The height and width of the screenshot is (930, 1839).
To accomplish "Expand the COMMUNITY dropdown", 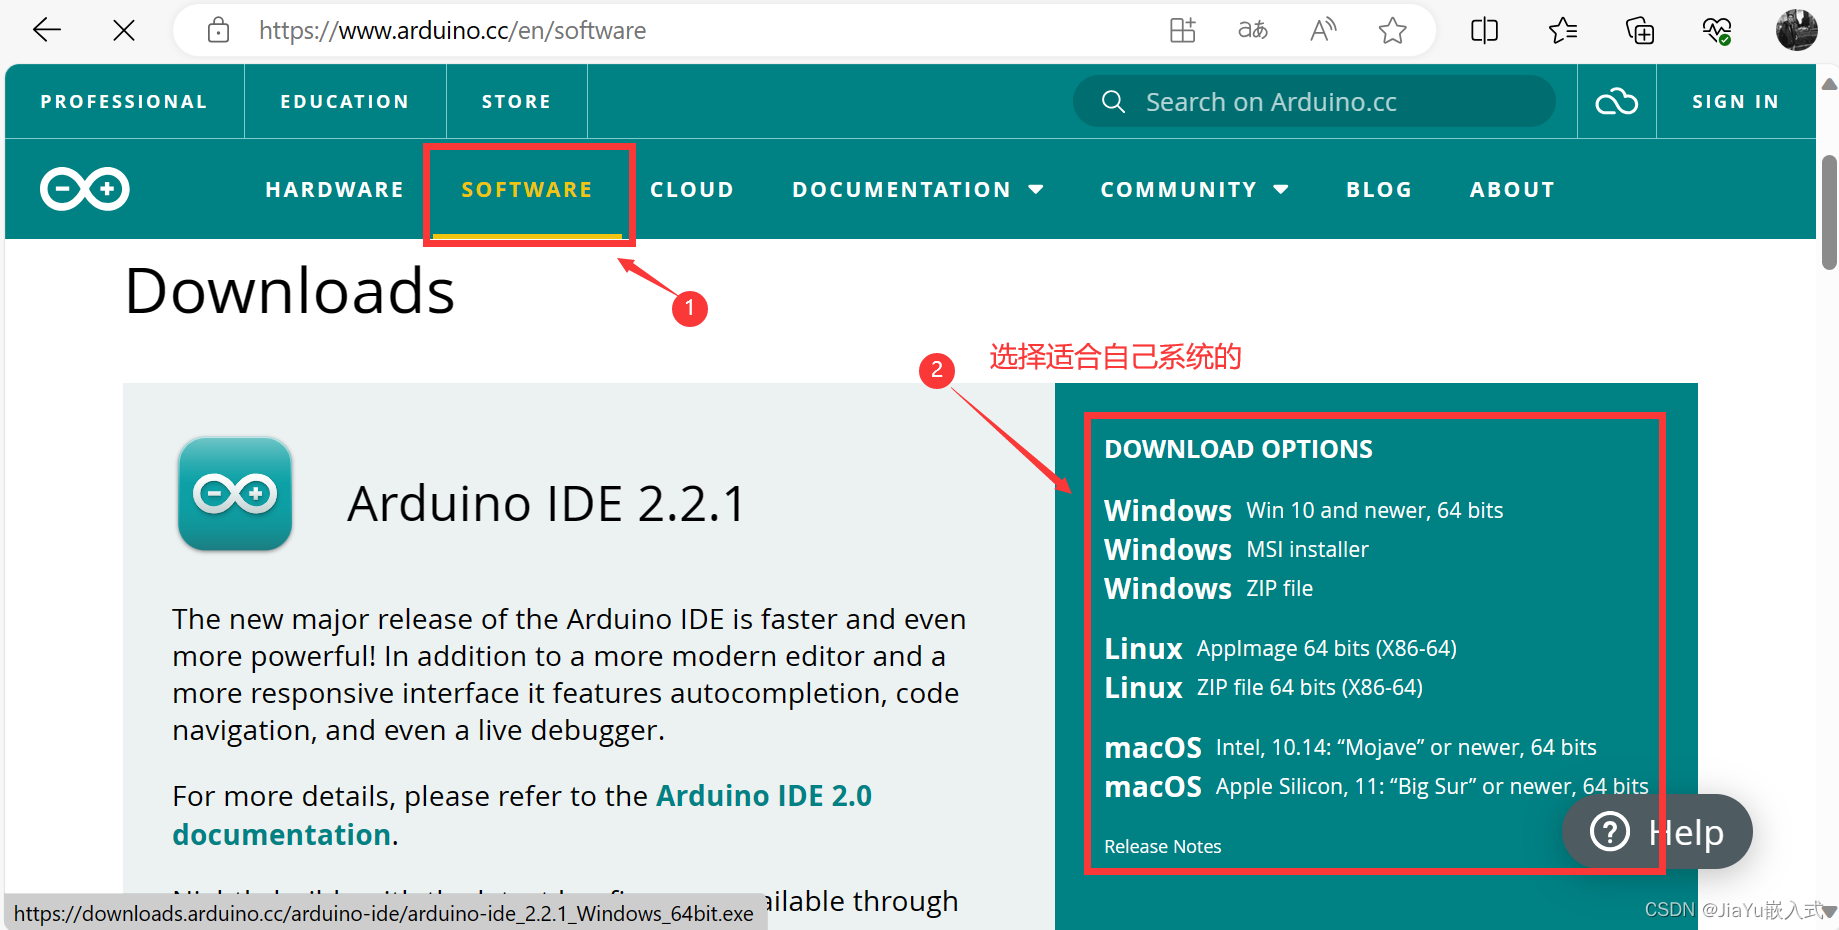I will [1195, 189].
